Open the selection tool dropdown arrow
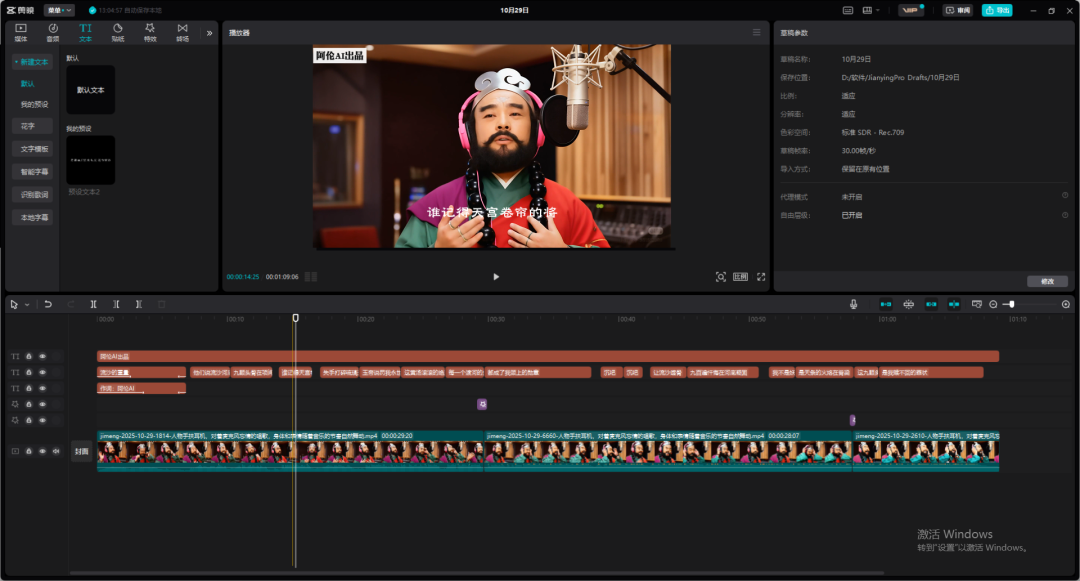This screenshot has height=581, width=1080. tap(27, 304)
